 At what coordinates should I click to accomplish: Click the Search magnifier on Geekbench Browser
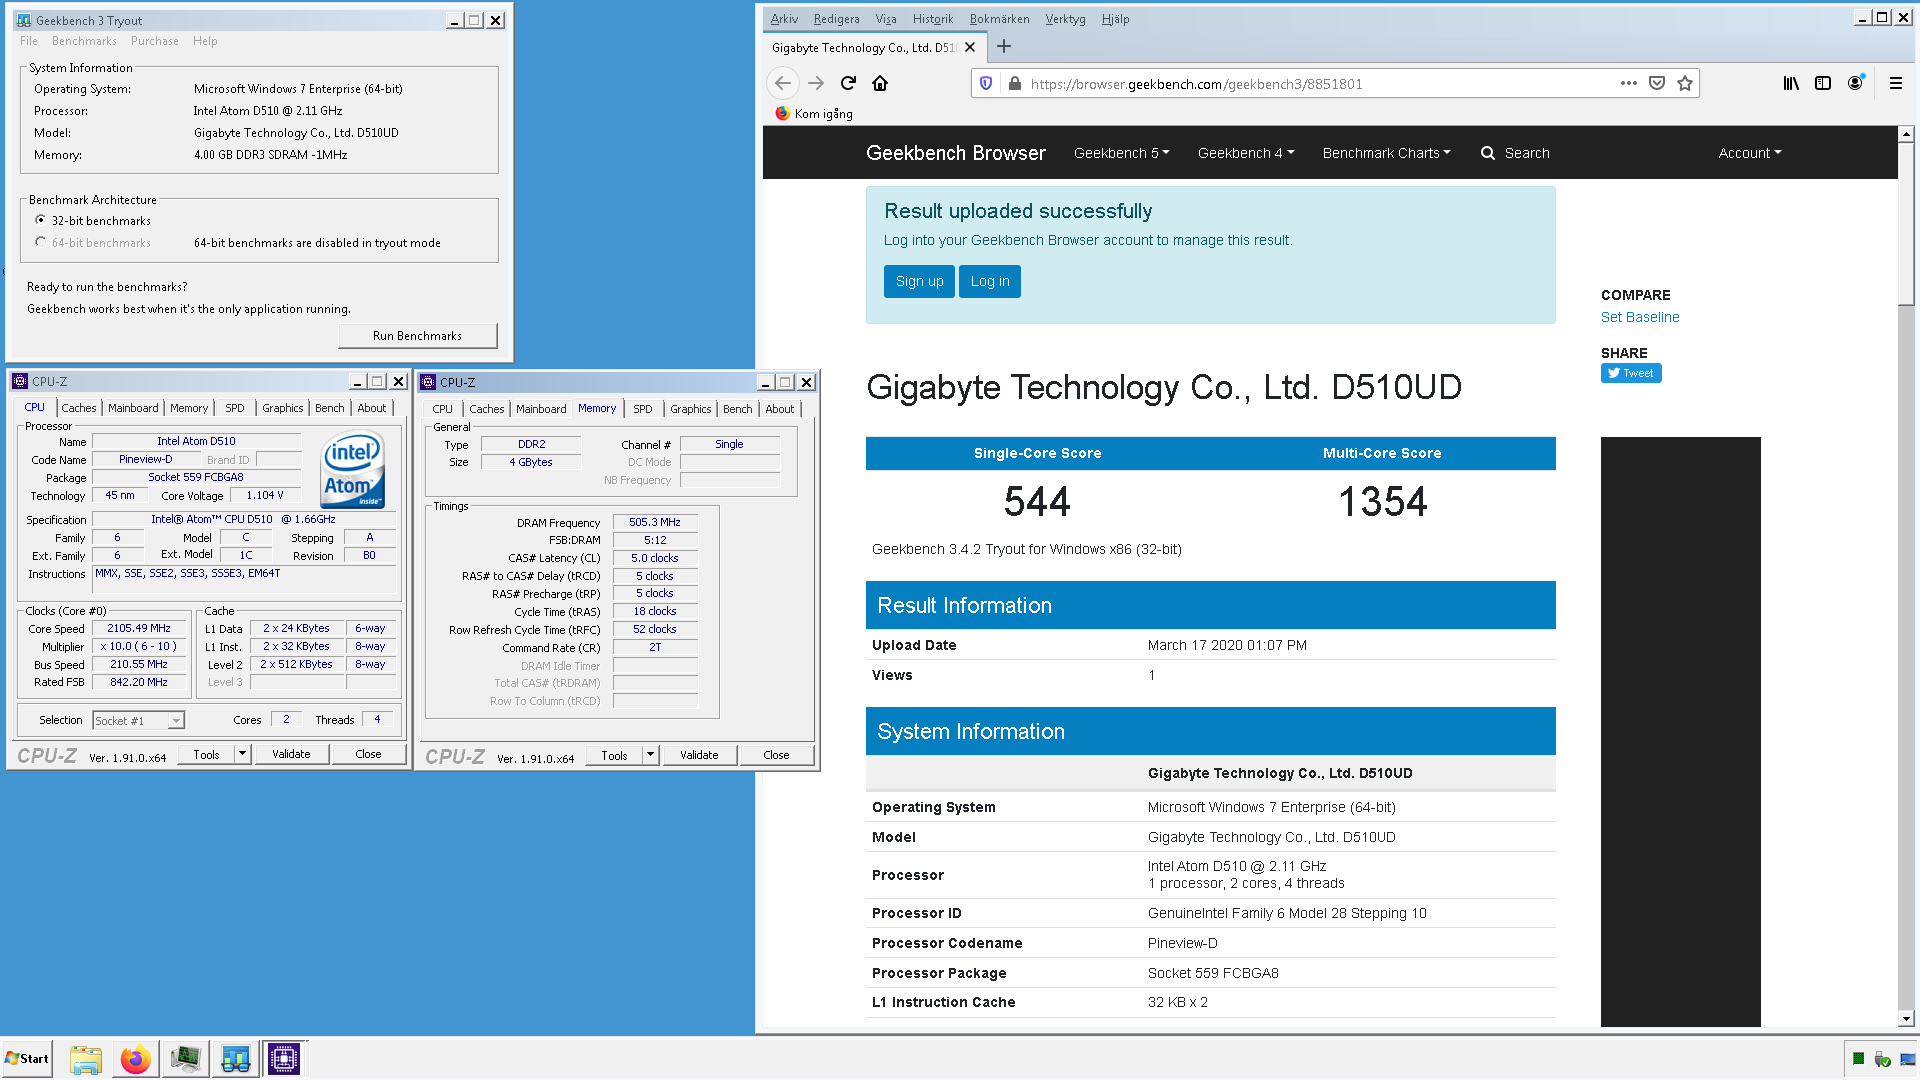click(x=1488, y=153)
